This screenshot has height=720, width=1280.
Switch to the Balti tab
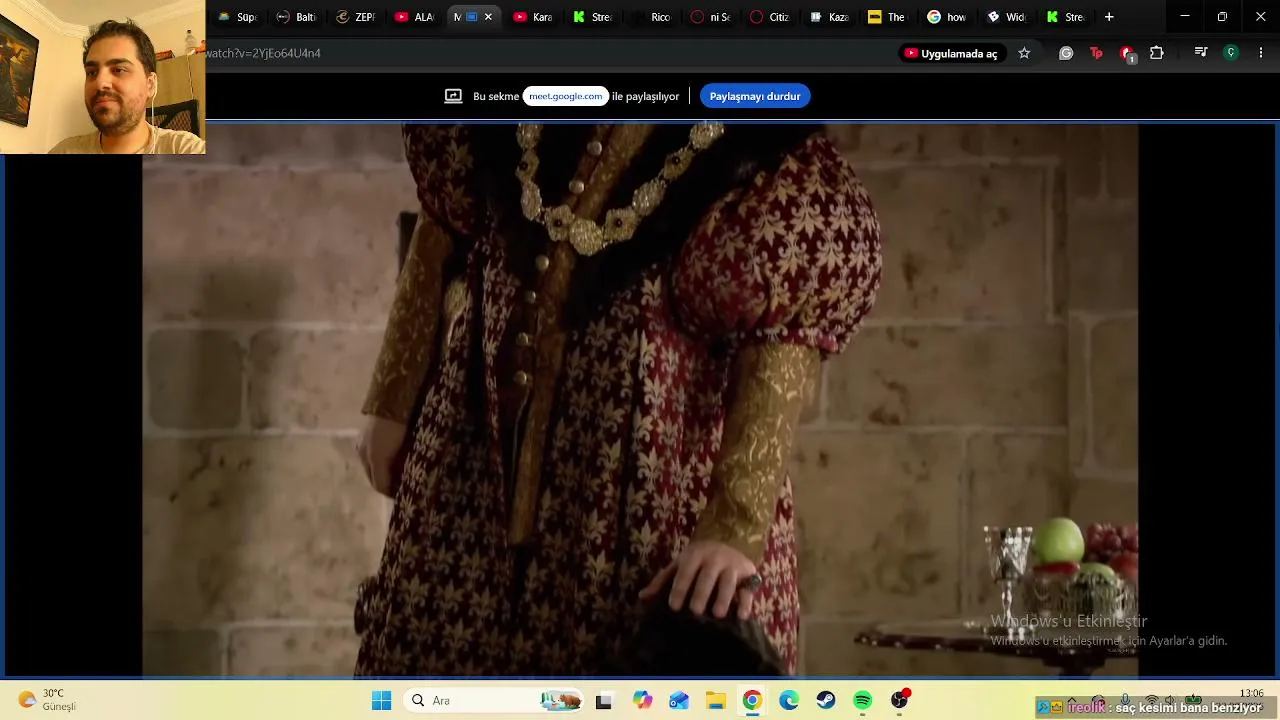pos(297,17)
